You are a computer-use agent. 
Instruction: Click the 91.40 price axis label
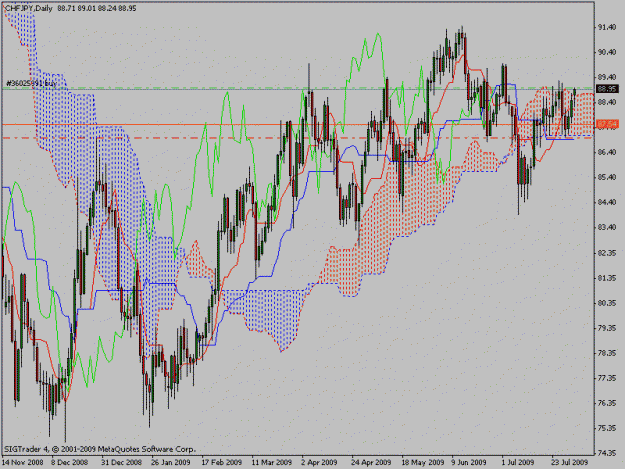(x=607, y=27)
